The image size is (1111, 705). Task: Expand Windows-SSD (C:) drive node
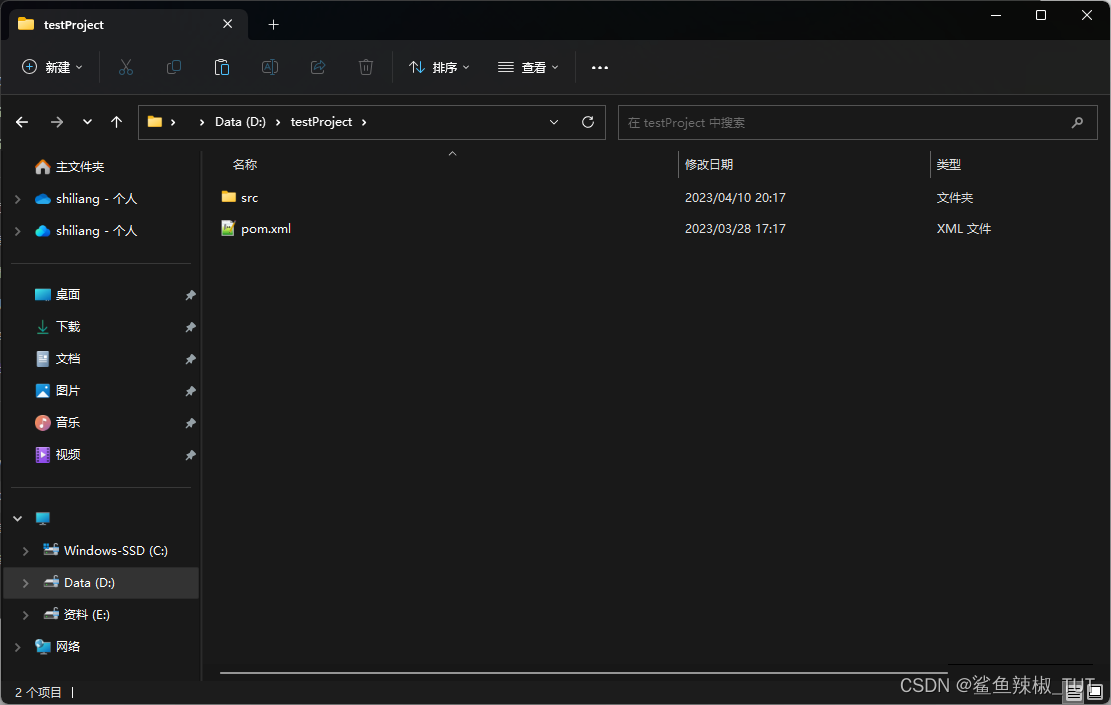pyautogui.click(x=26, y=551)
